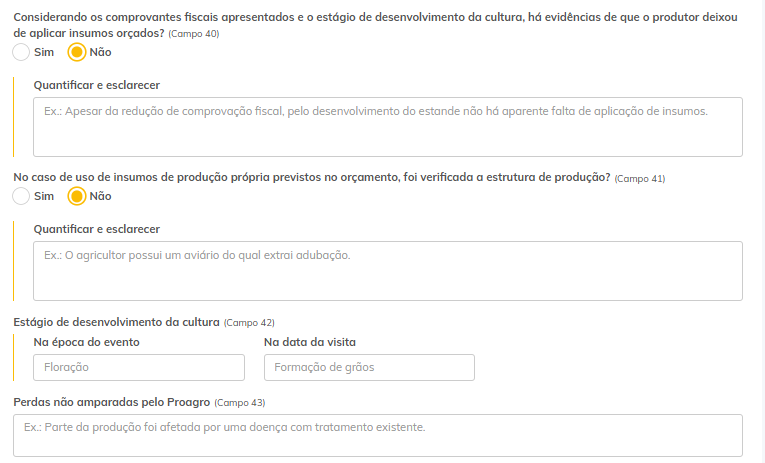The image size is (765, 463).
Task: Click the "(Campo 41)" reference text
Action: point(640,178)
